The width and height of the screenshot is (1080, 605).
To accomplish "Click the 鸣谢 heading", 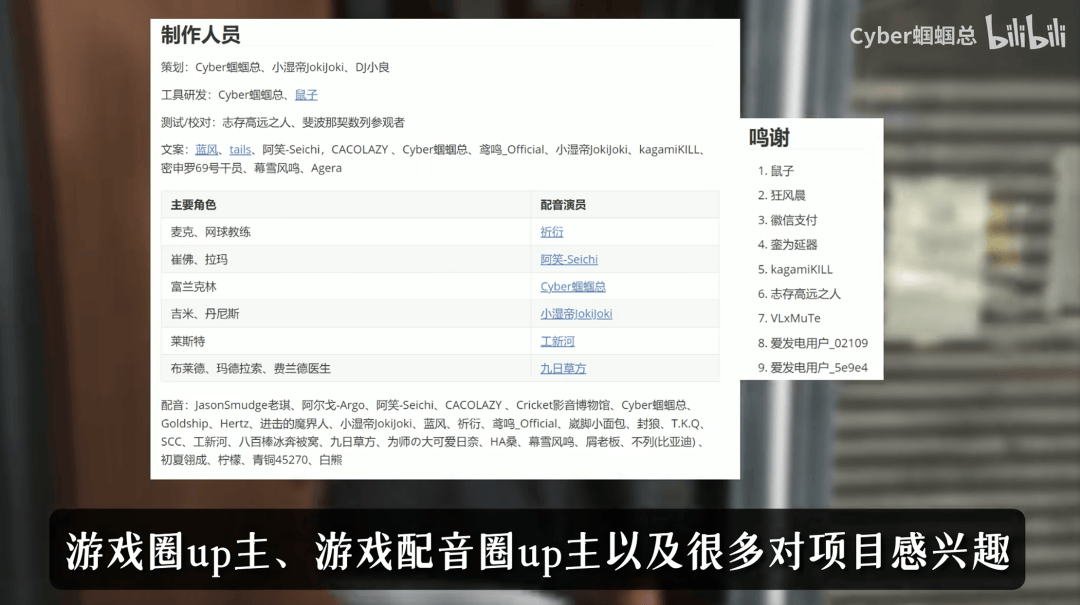I will (x=769, y=138).
